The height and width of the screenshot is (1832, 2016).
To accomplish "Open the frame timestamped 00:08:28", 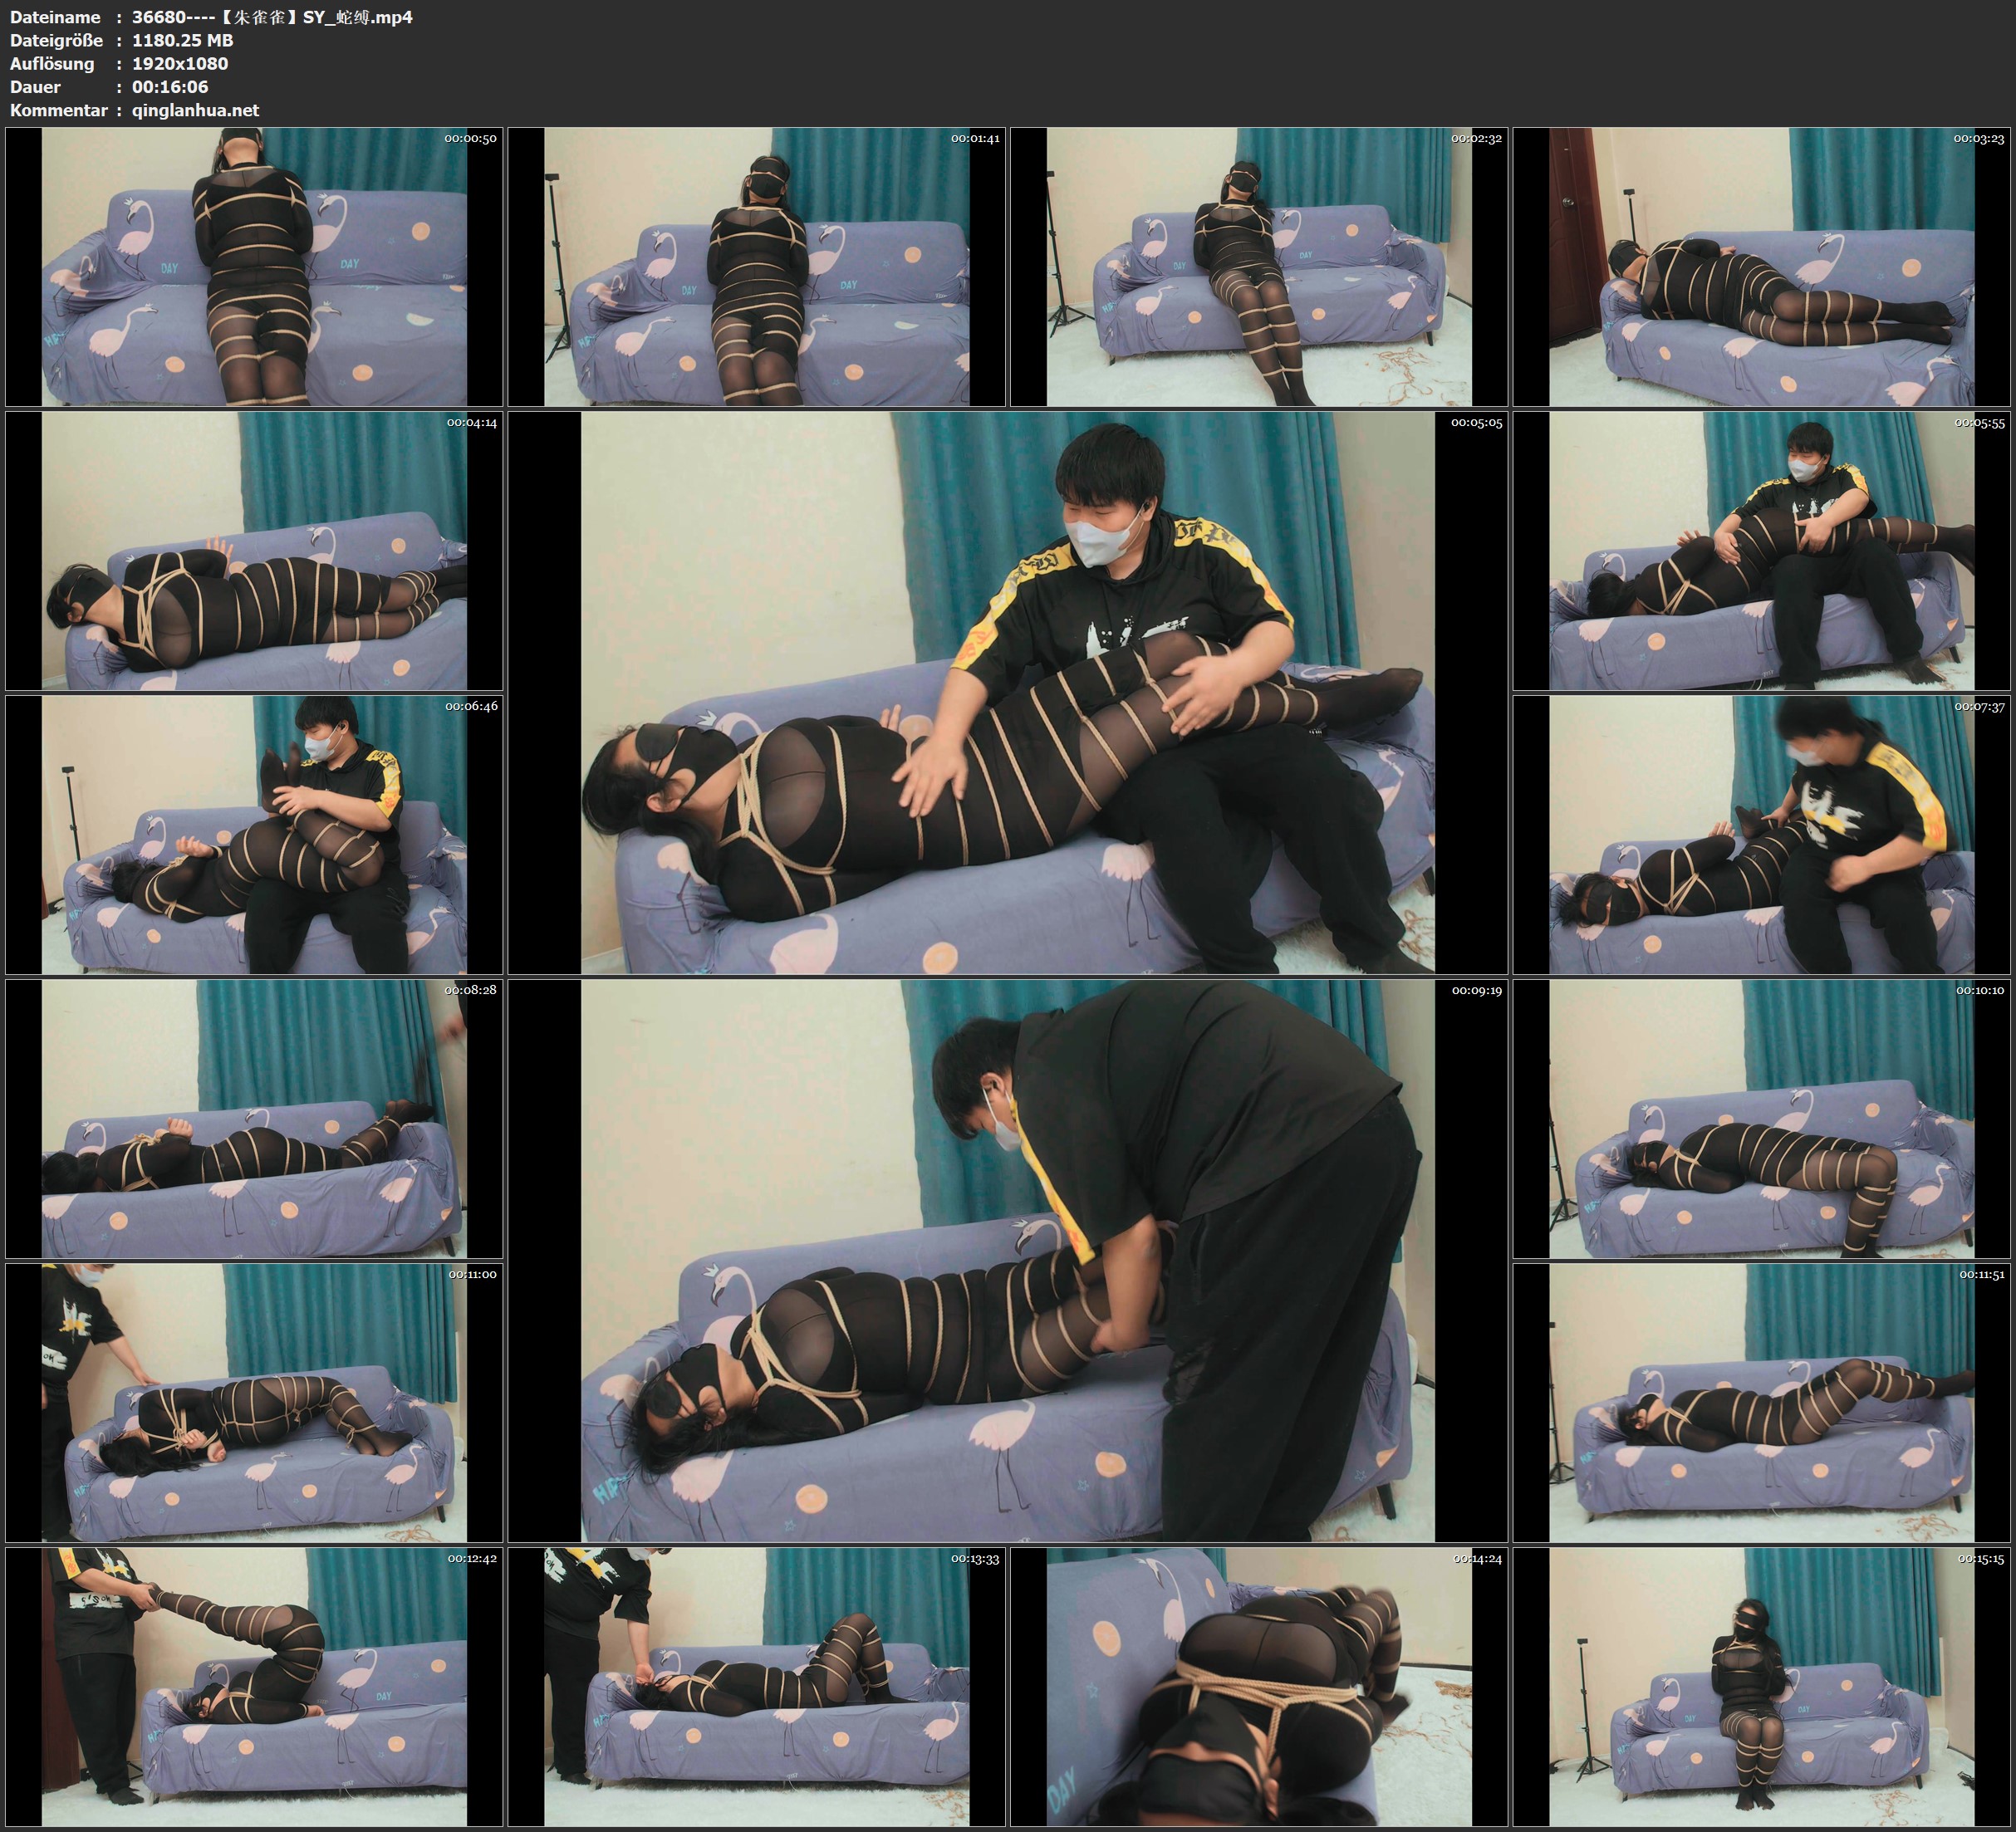I will [x=254, y=1118].
